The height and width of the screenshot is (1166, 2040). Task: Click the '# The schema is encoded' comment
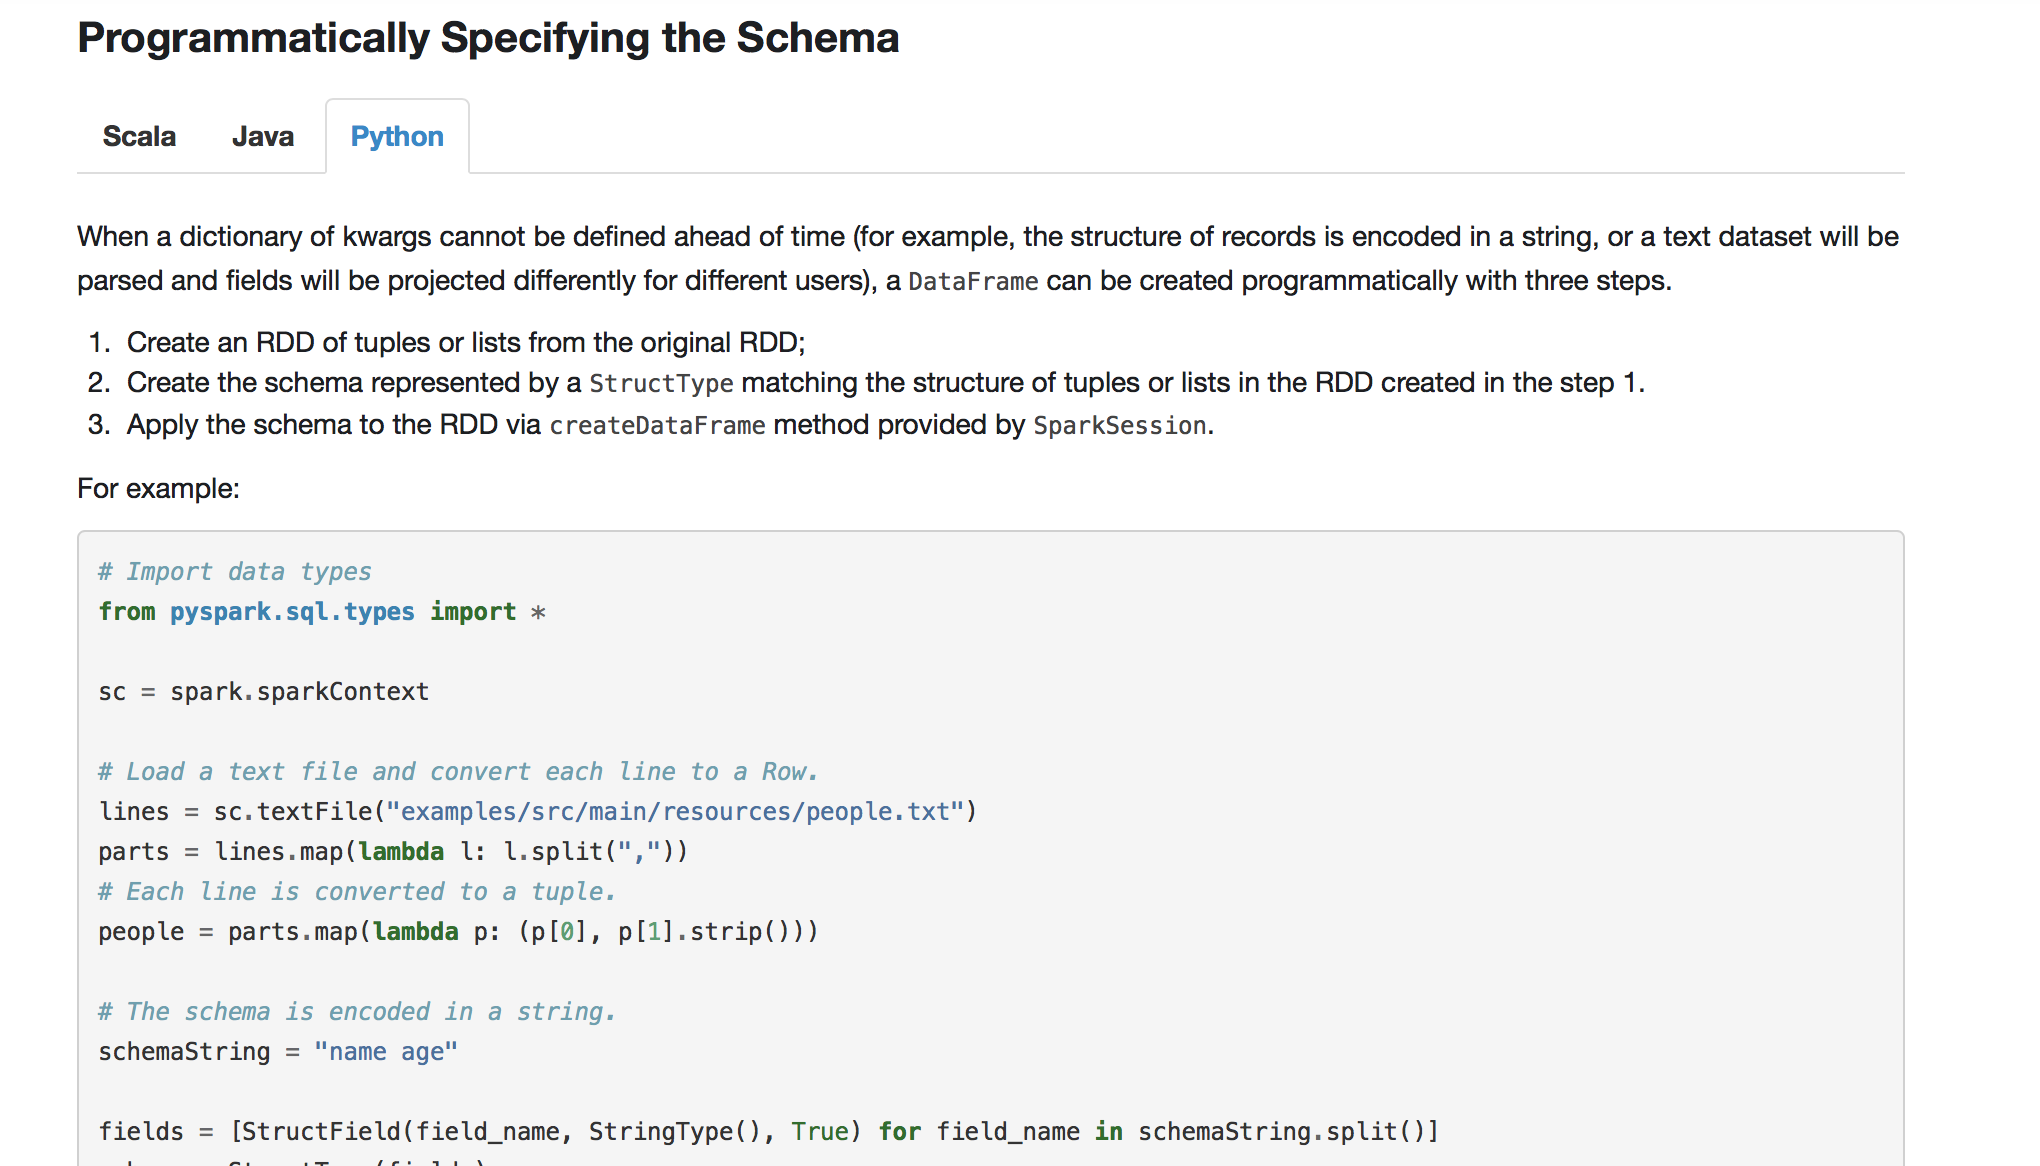pos(356,1012)
